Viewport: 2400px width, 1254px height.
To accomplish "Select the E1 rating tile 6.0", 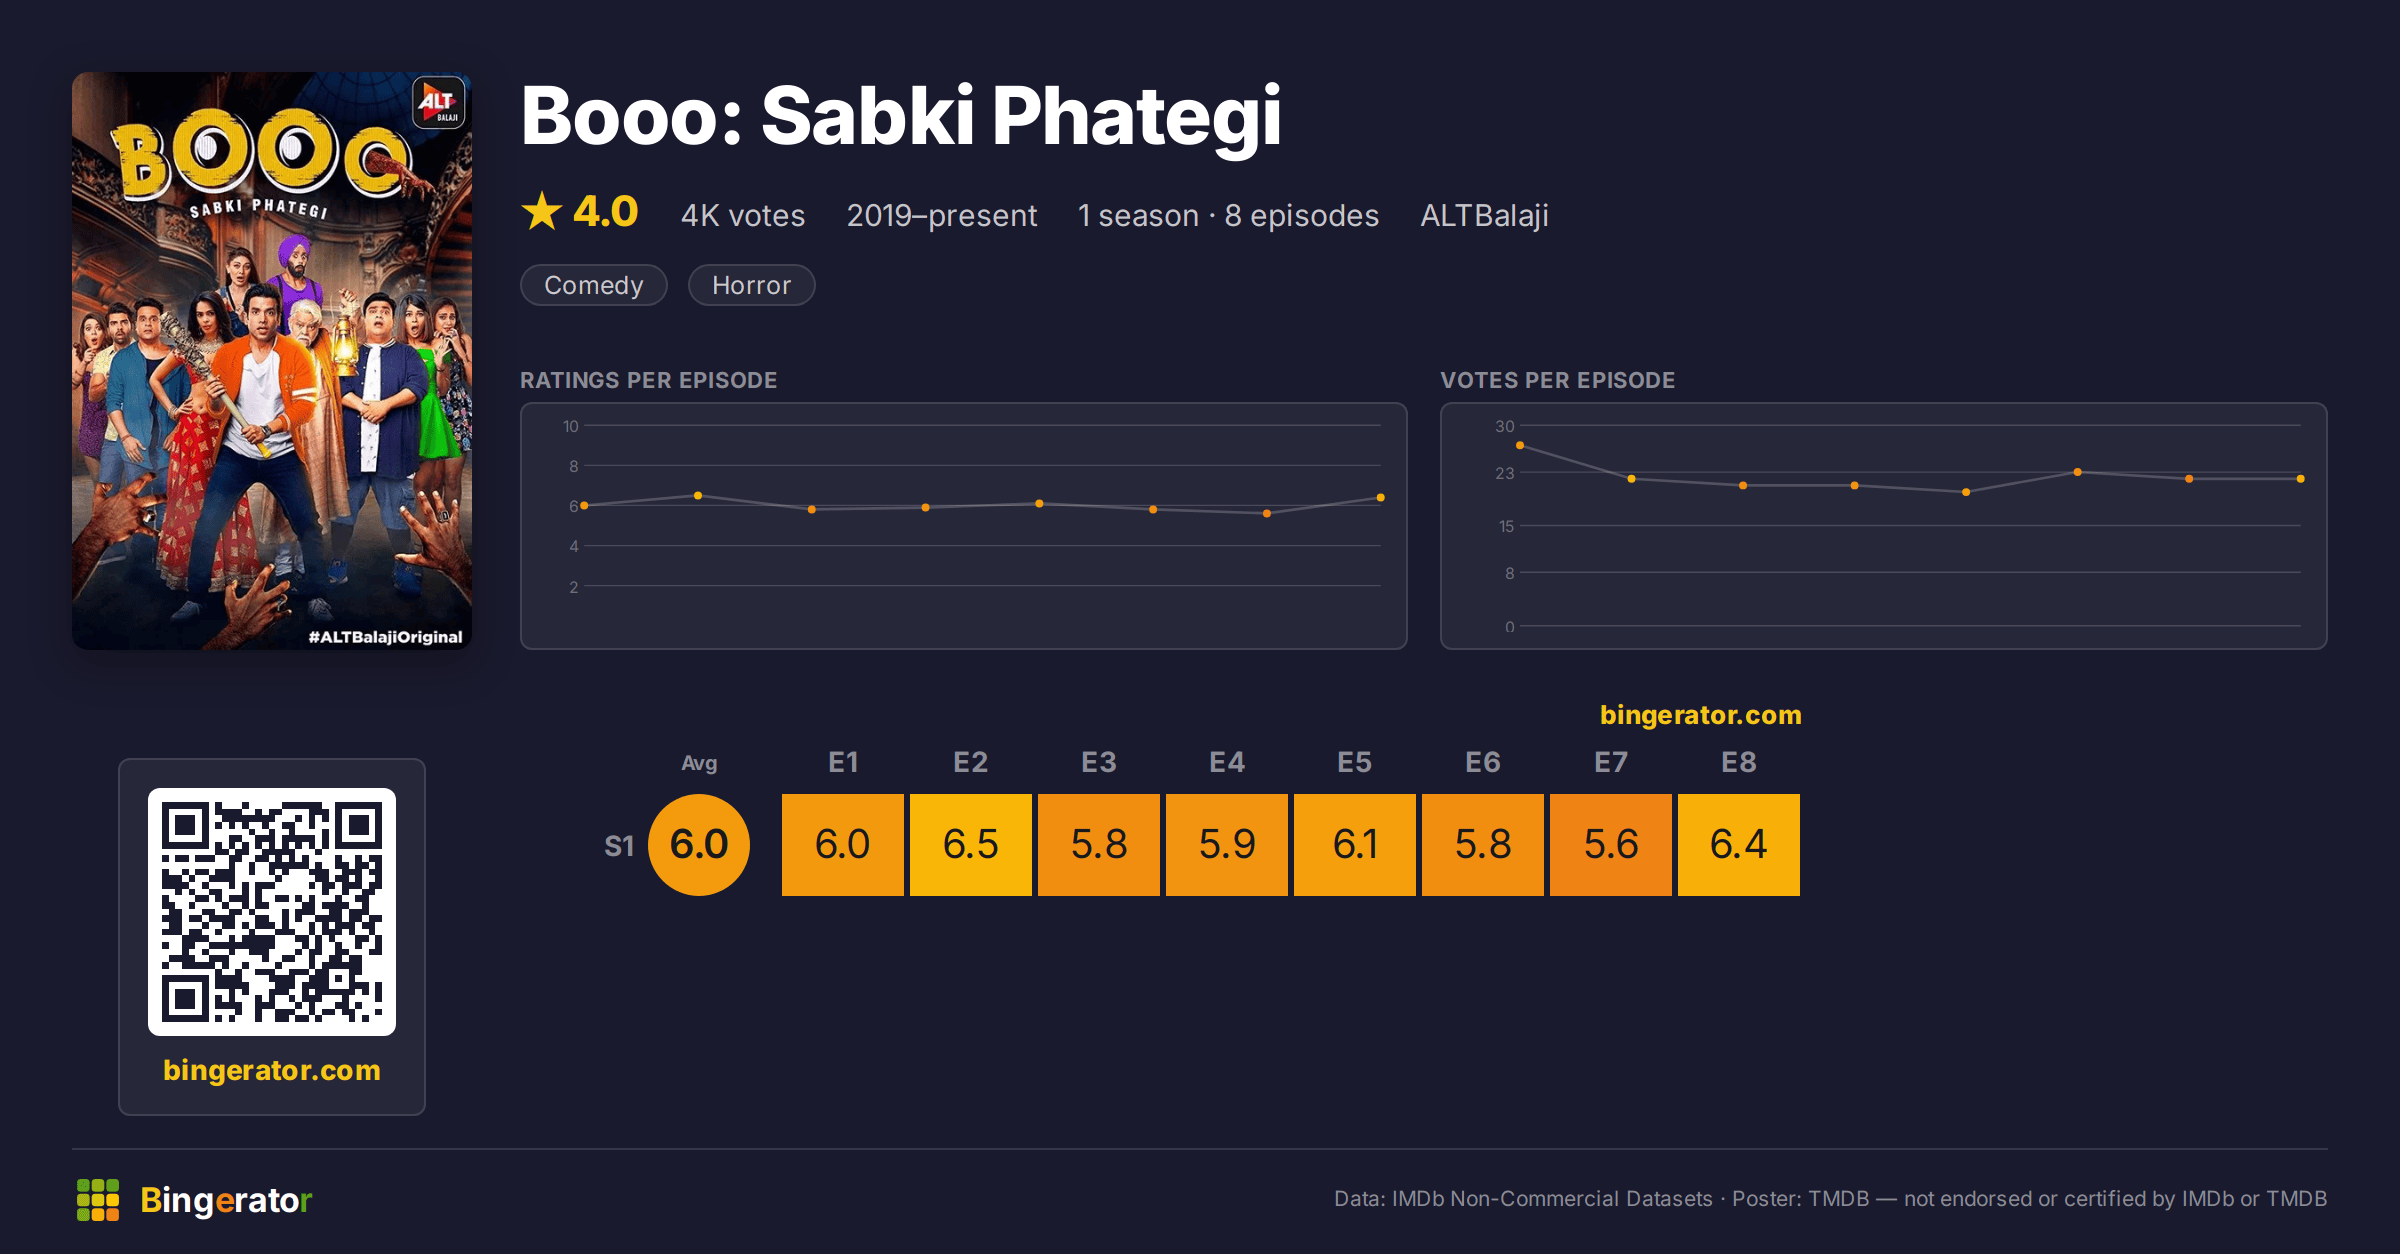I will point(843,845).
